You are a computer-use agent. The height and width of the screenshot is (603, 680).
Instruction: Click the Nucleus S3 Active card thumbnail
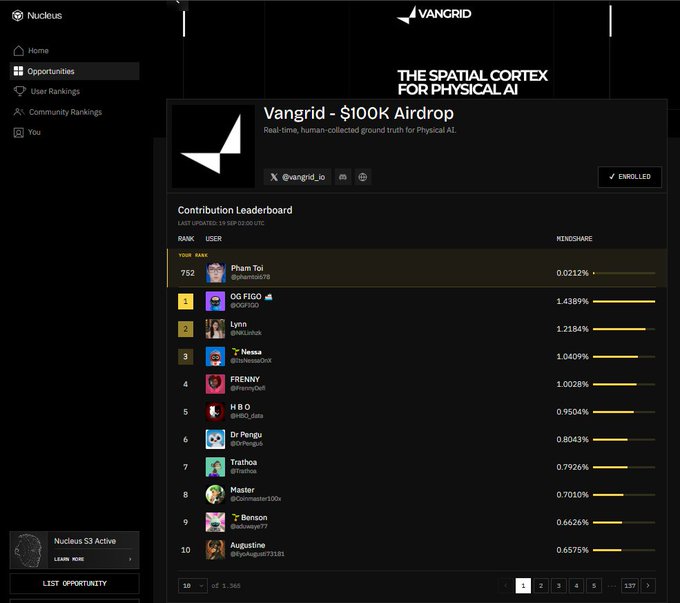(x=29, y=550)
